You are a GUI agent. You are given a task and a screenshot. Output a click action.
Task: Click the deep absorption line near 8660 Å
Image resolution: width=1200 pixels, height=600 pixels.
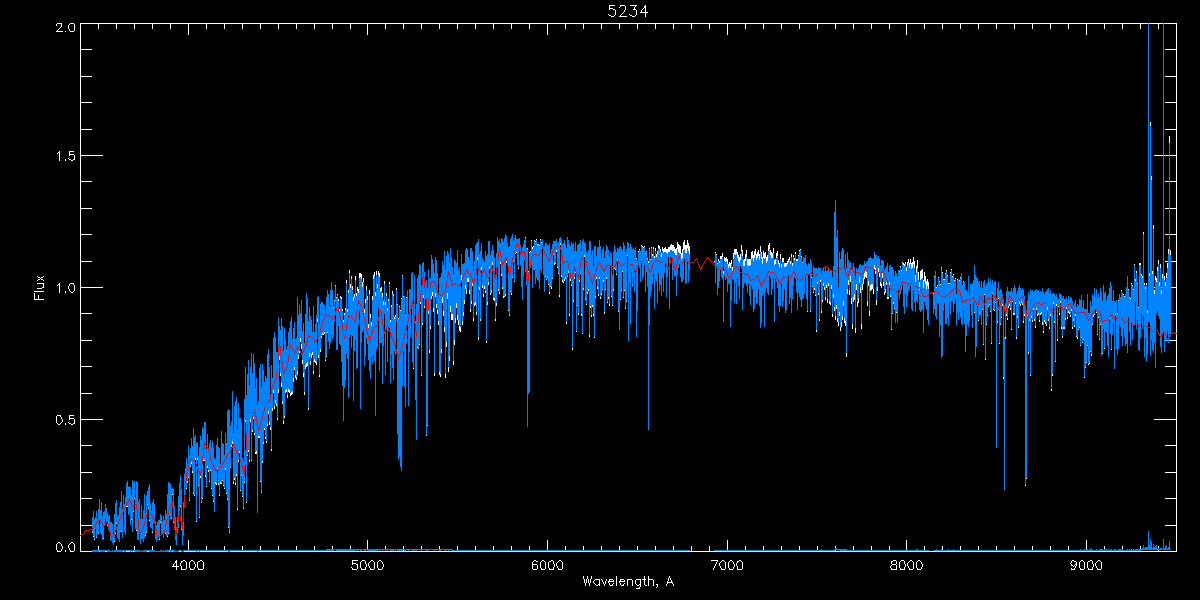click(1025, 470)
